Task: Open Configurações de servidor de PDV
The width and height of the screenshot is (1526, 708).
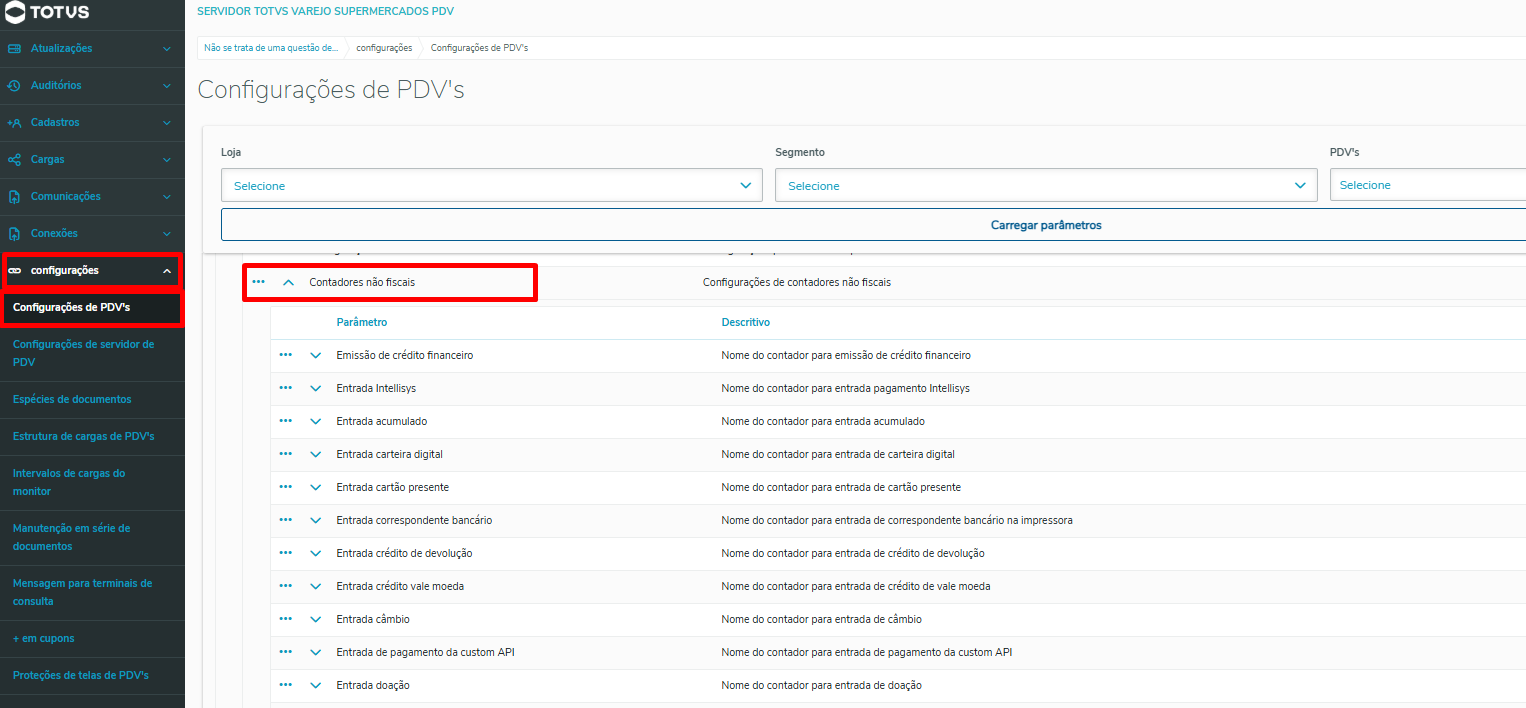Action: pos(92,353)
